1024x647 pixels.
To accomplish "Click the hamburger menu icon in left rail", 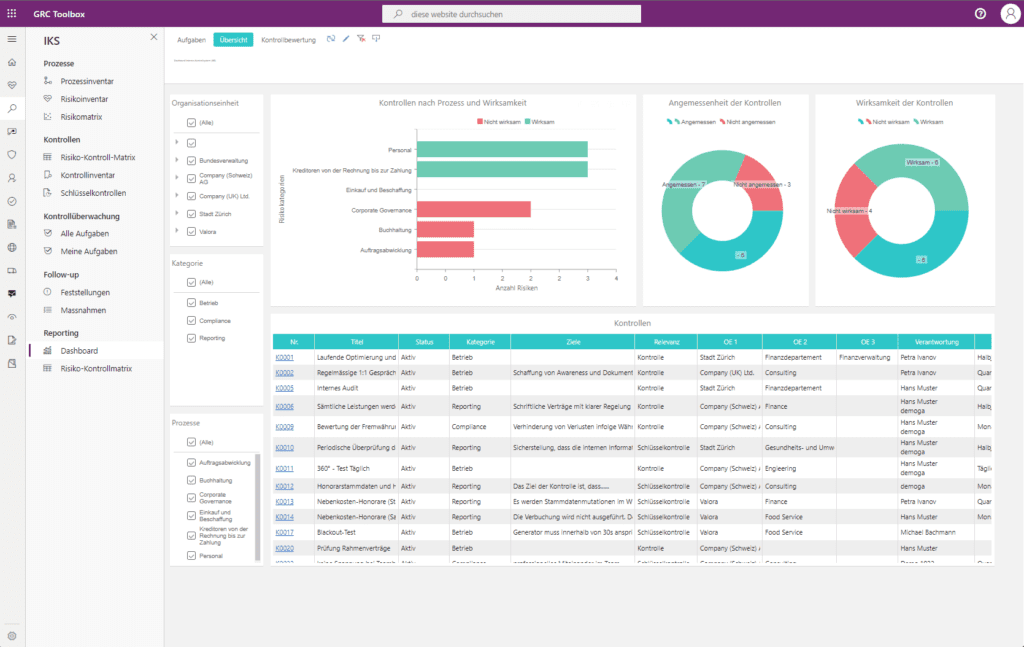I will click(x=12, y=39).
